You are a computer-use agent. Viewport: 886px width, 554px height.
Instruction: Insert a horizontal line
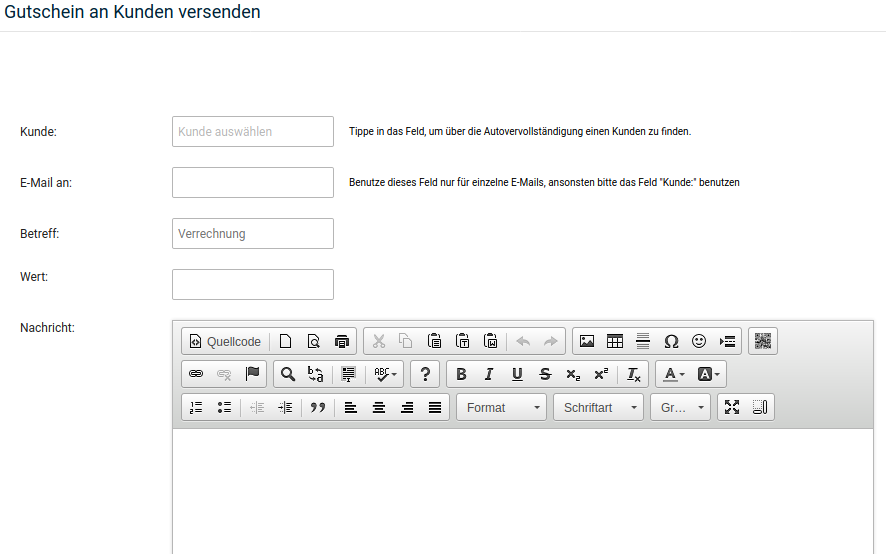click(x=642, y=341)
